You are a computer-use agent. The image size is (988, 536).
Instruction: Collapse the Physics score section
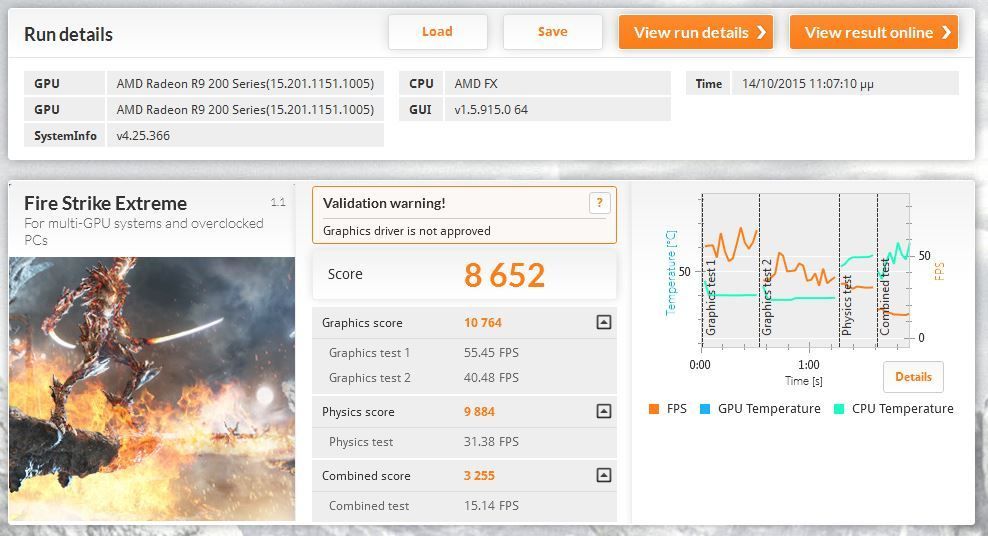tap(603, 412)
